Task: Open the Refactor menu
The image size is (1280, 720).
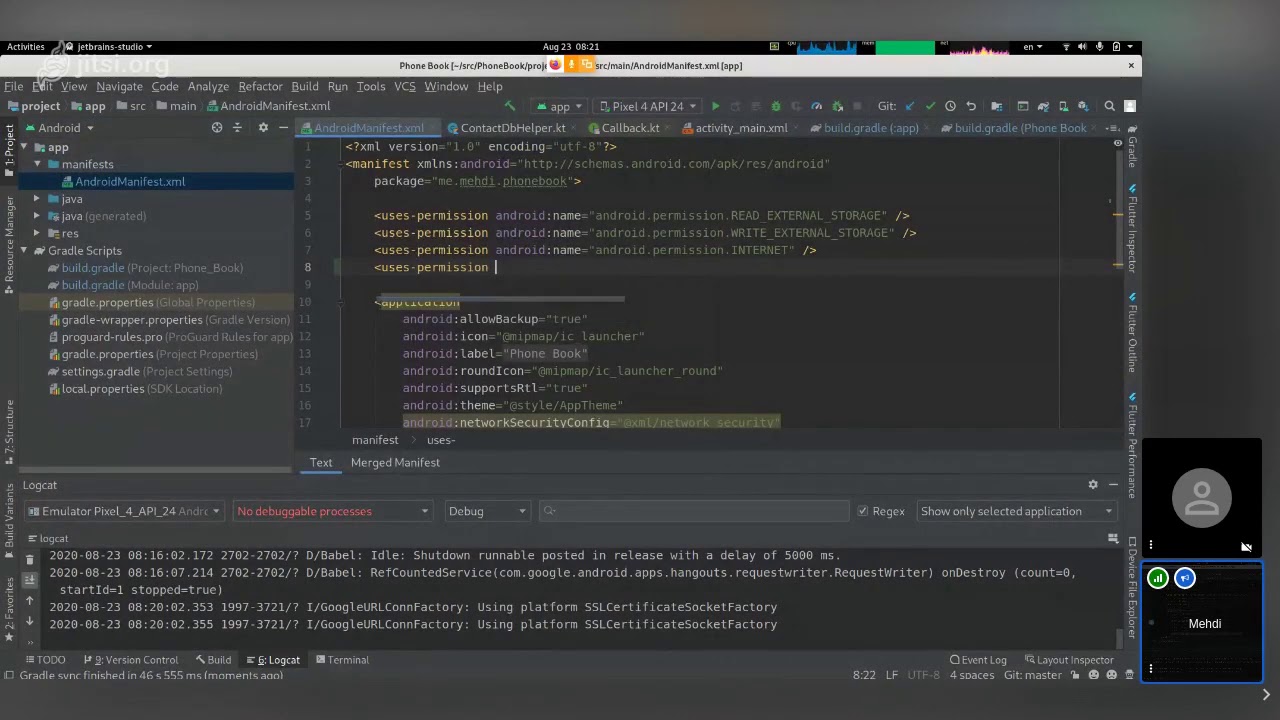Action: coord(260,87)
